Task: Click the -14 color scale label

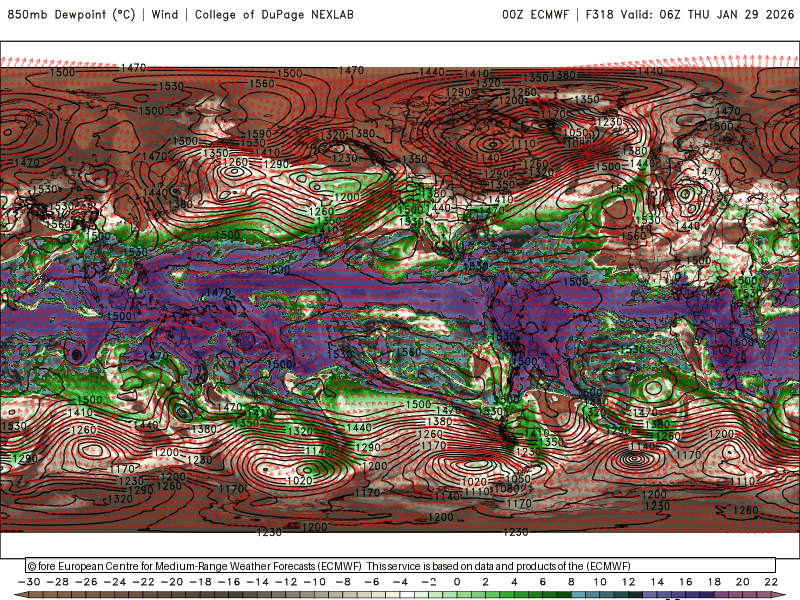Action: (x=258, y=582)
